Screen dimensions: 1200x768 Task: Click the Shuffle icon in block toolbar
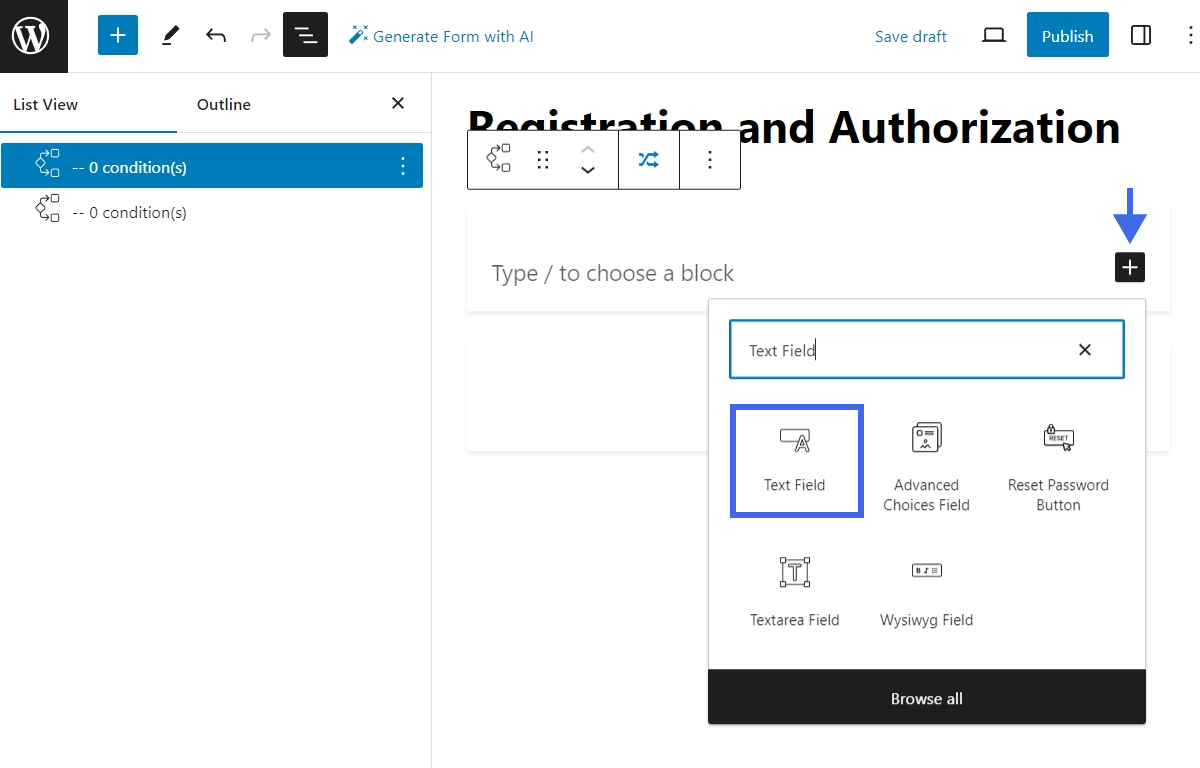pos(648,159)
